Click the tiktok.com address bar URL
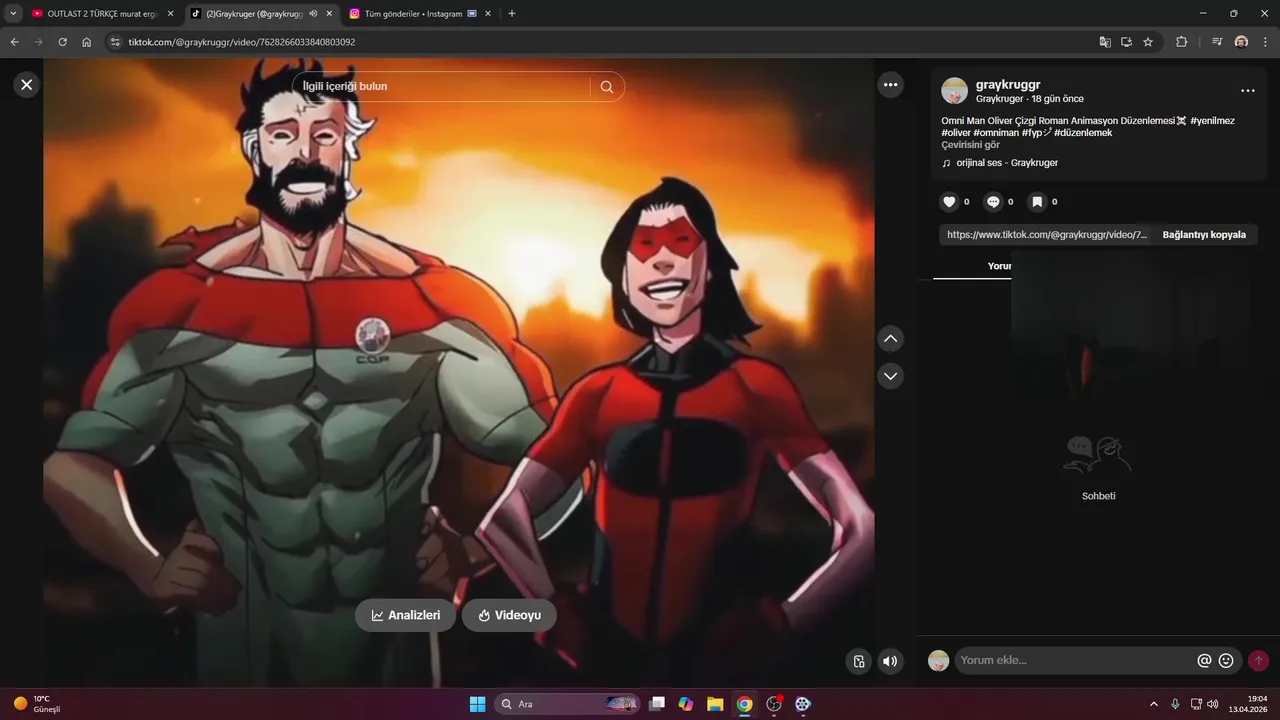Viewport: 1280px width, 720px height. (x=242, y=42)
